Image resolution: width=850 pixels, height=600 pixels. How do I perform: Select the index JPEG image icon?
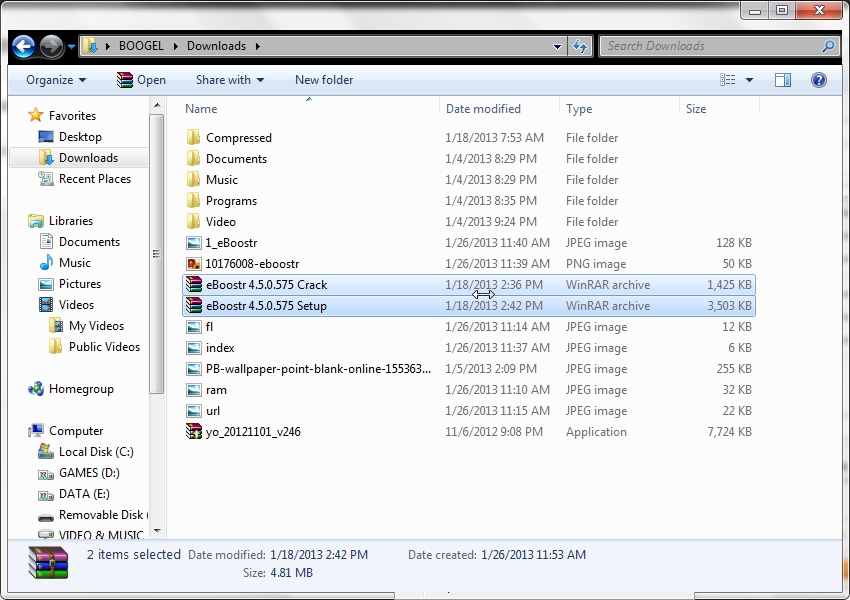[194, 348]
